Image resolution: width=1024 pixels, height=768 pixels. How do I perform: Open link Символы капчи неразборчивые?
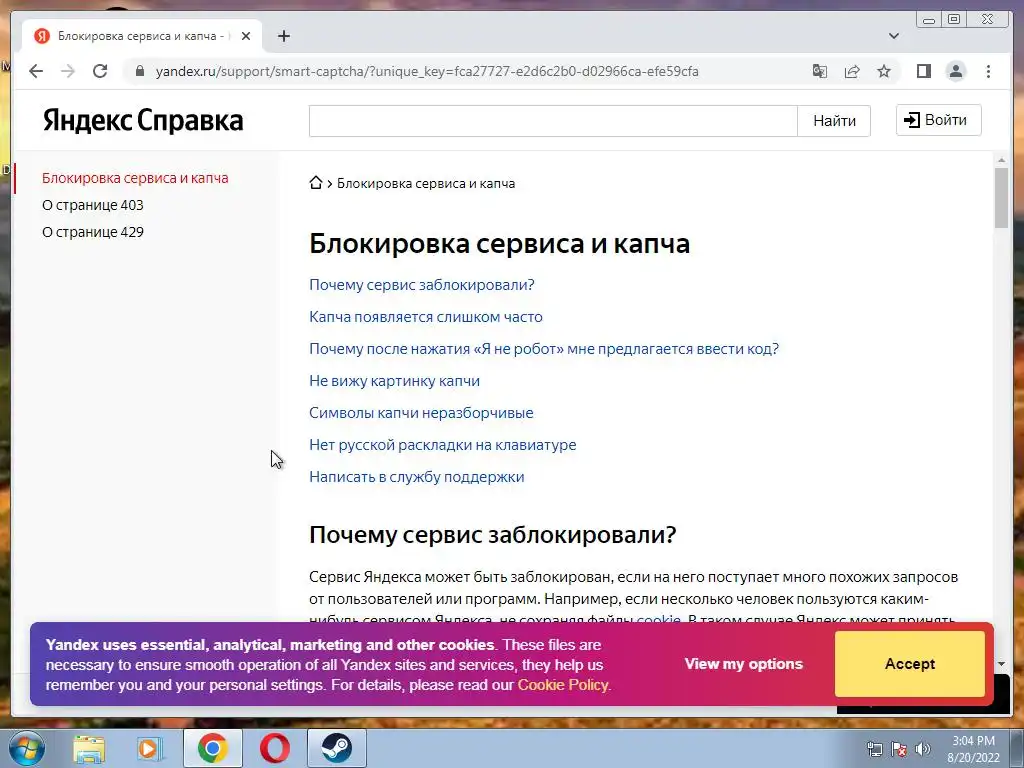(x=421, y=413)
